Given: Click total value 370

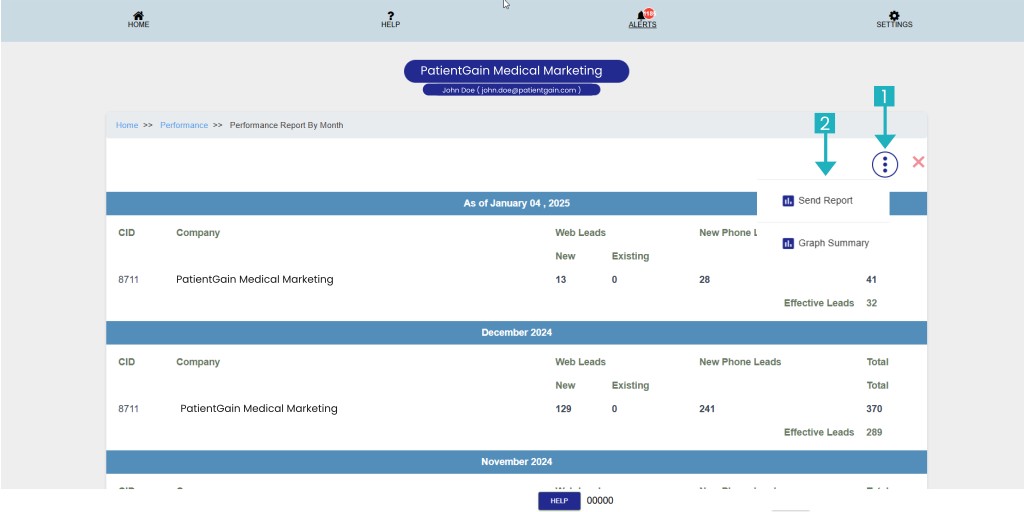Looking at the screenshot, I should pyautogui.click(x=874, y=409).
